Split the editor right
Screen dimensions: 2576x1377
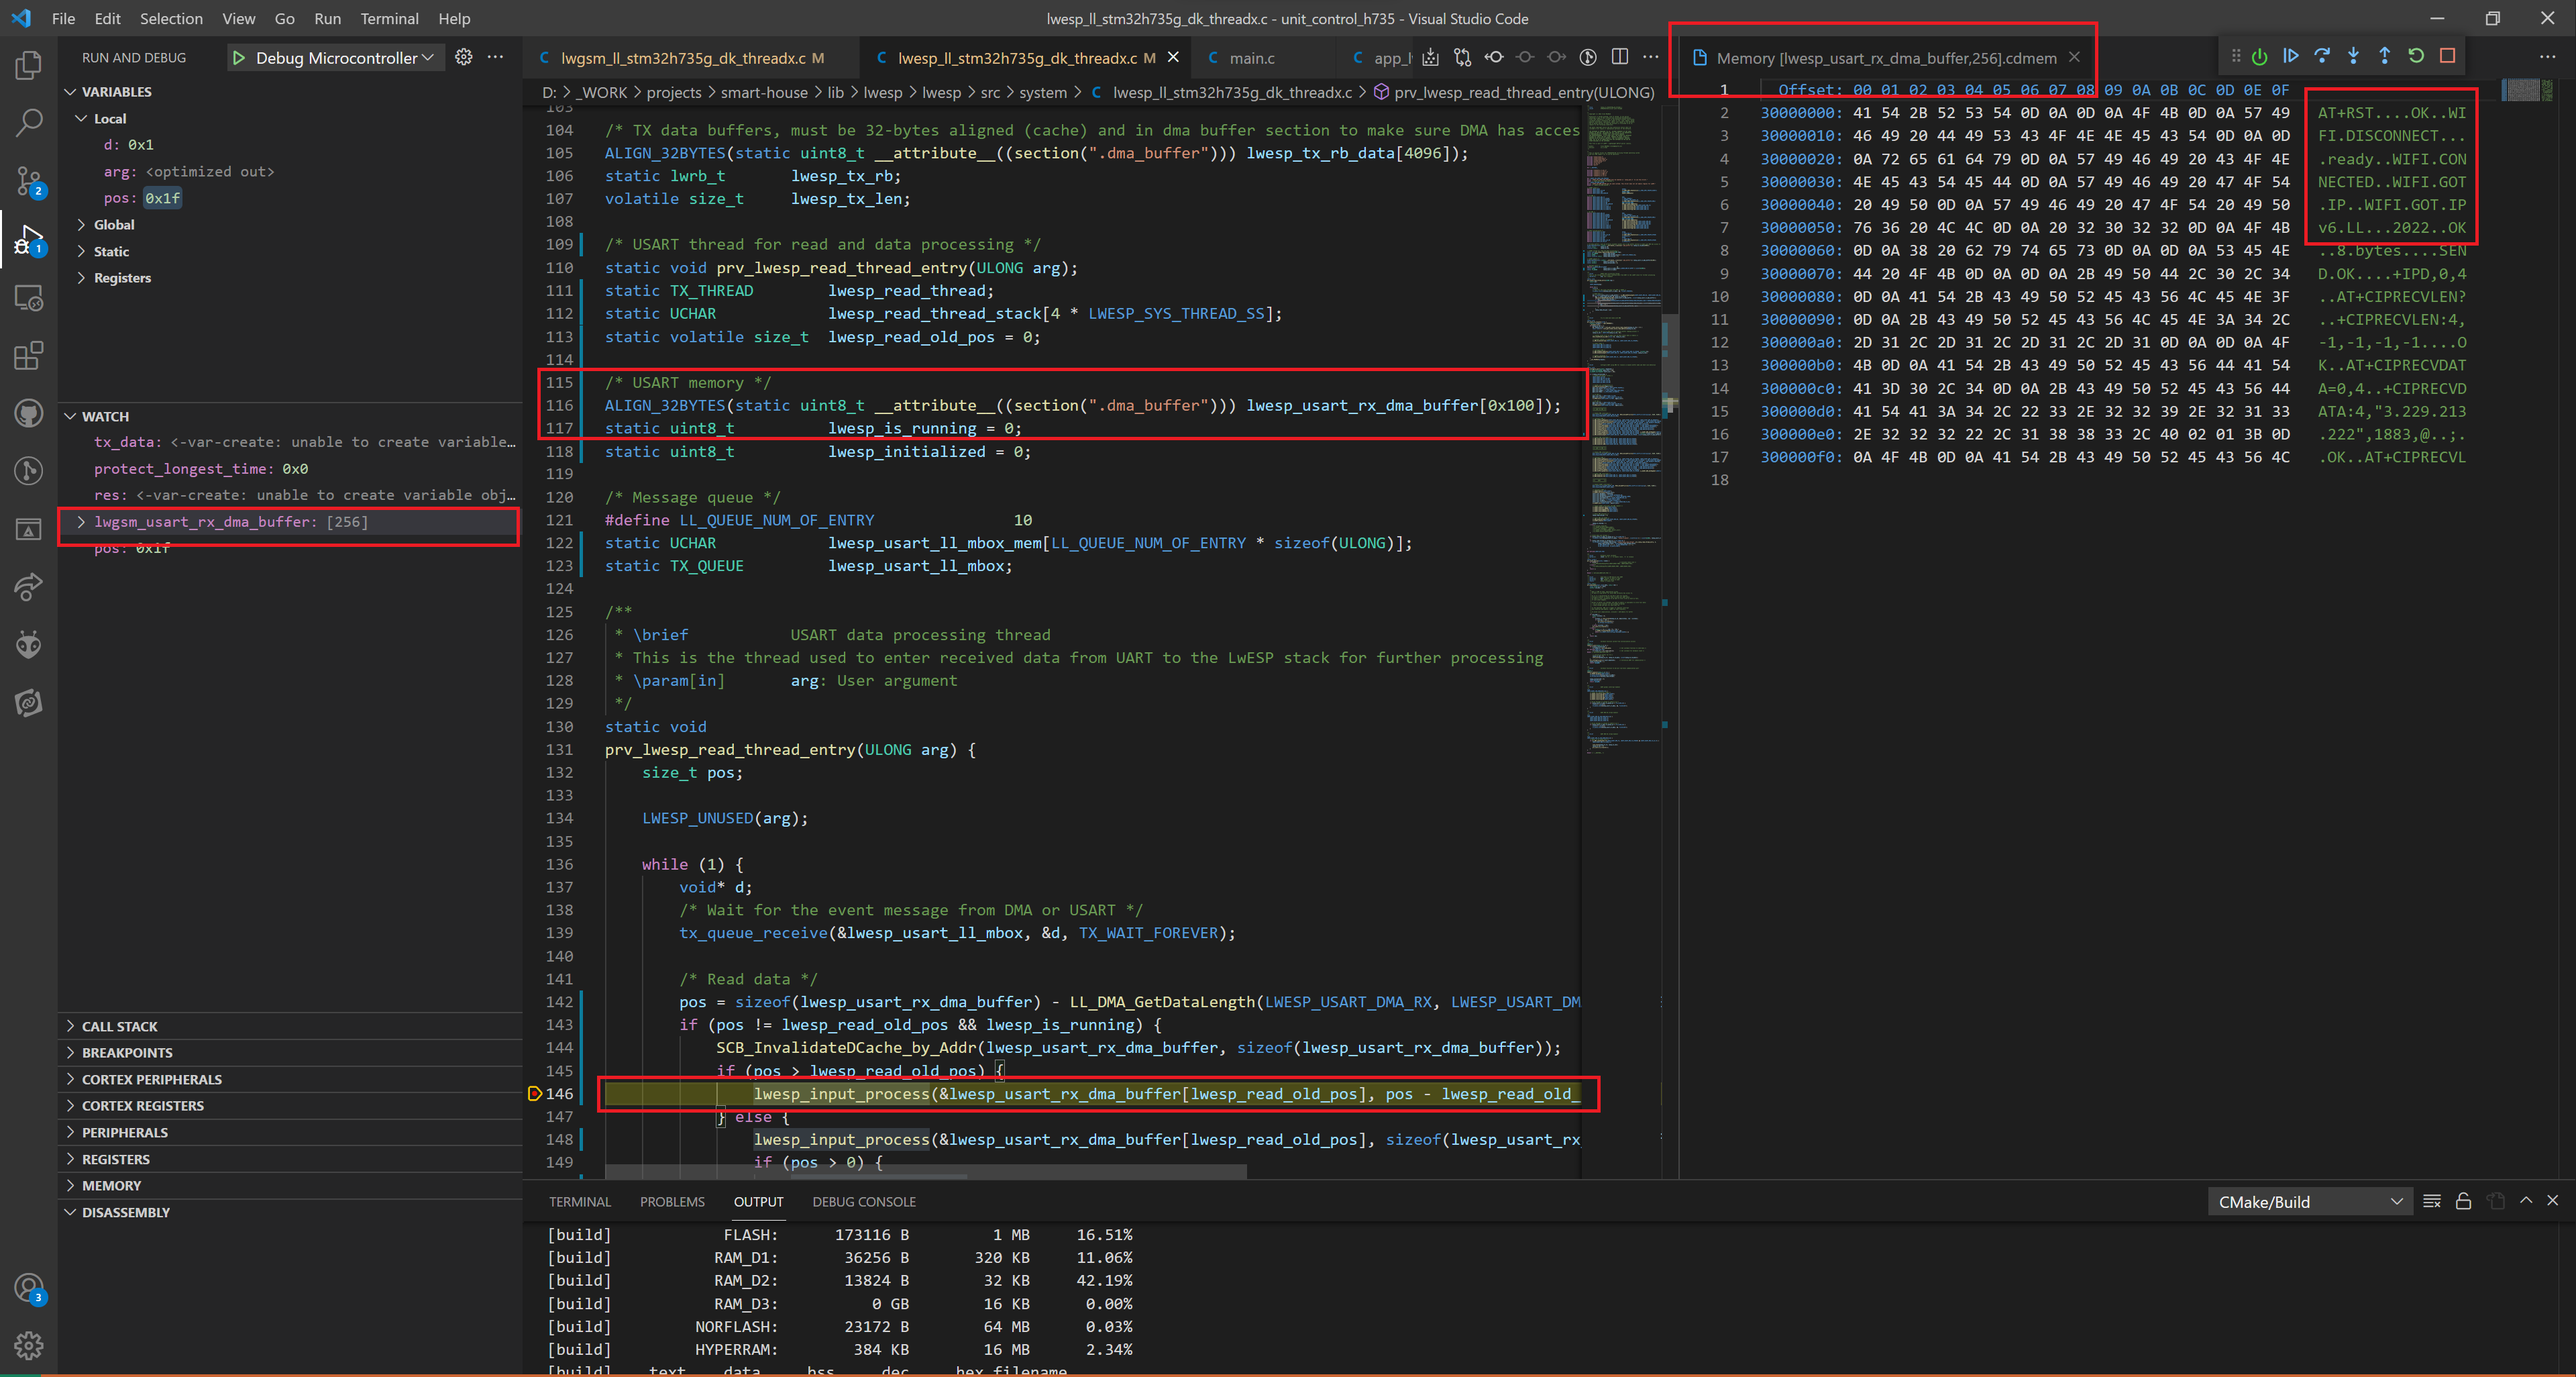(x=1620, y=57)
